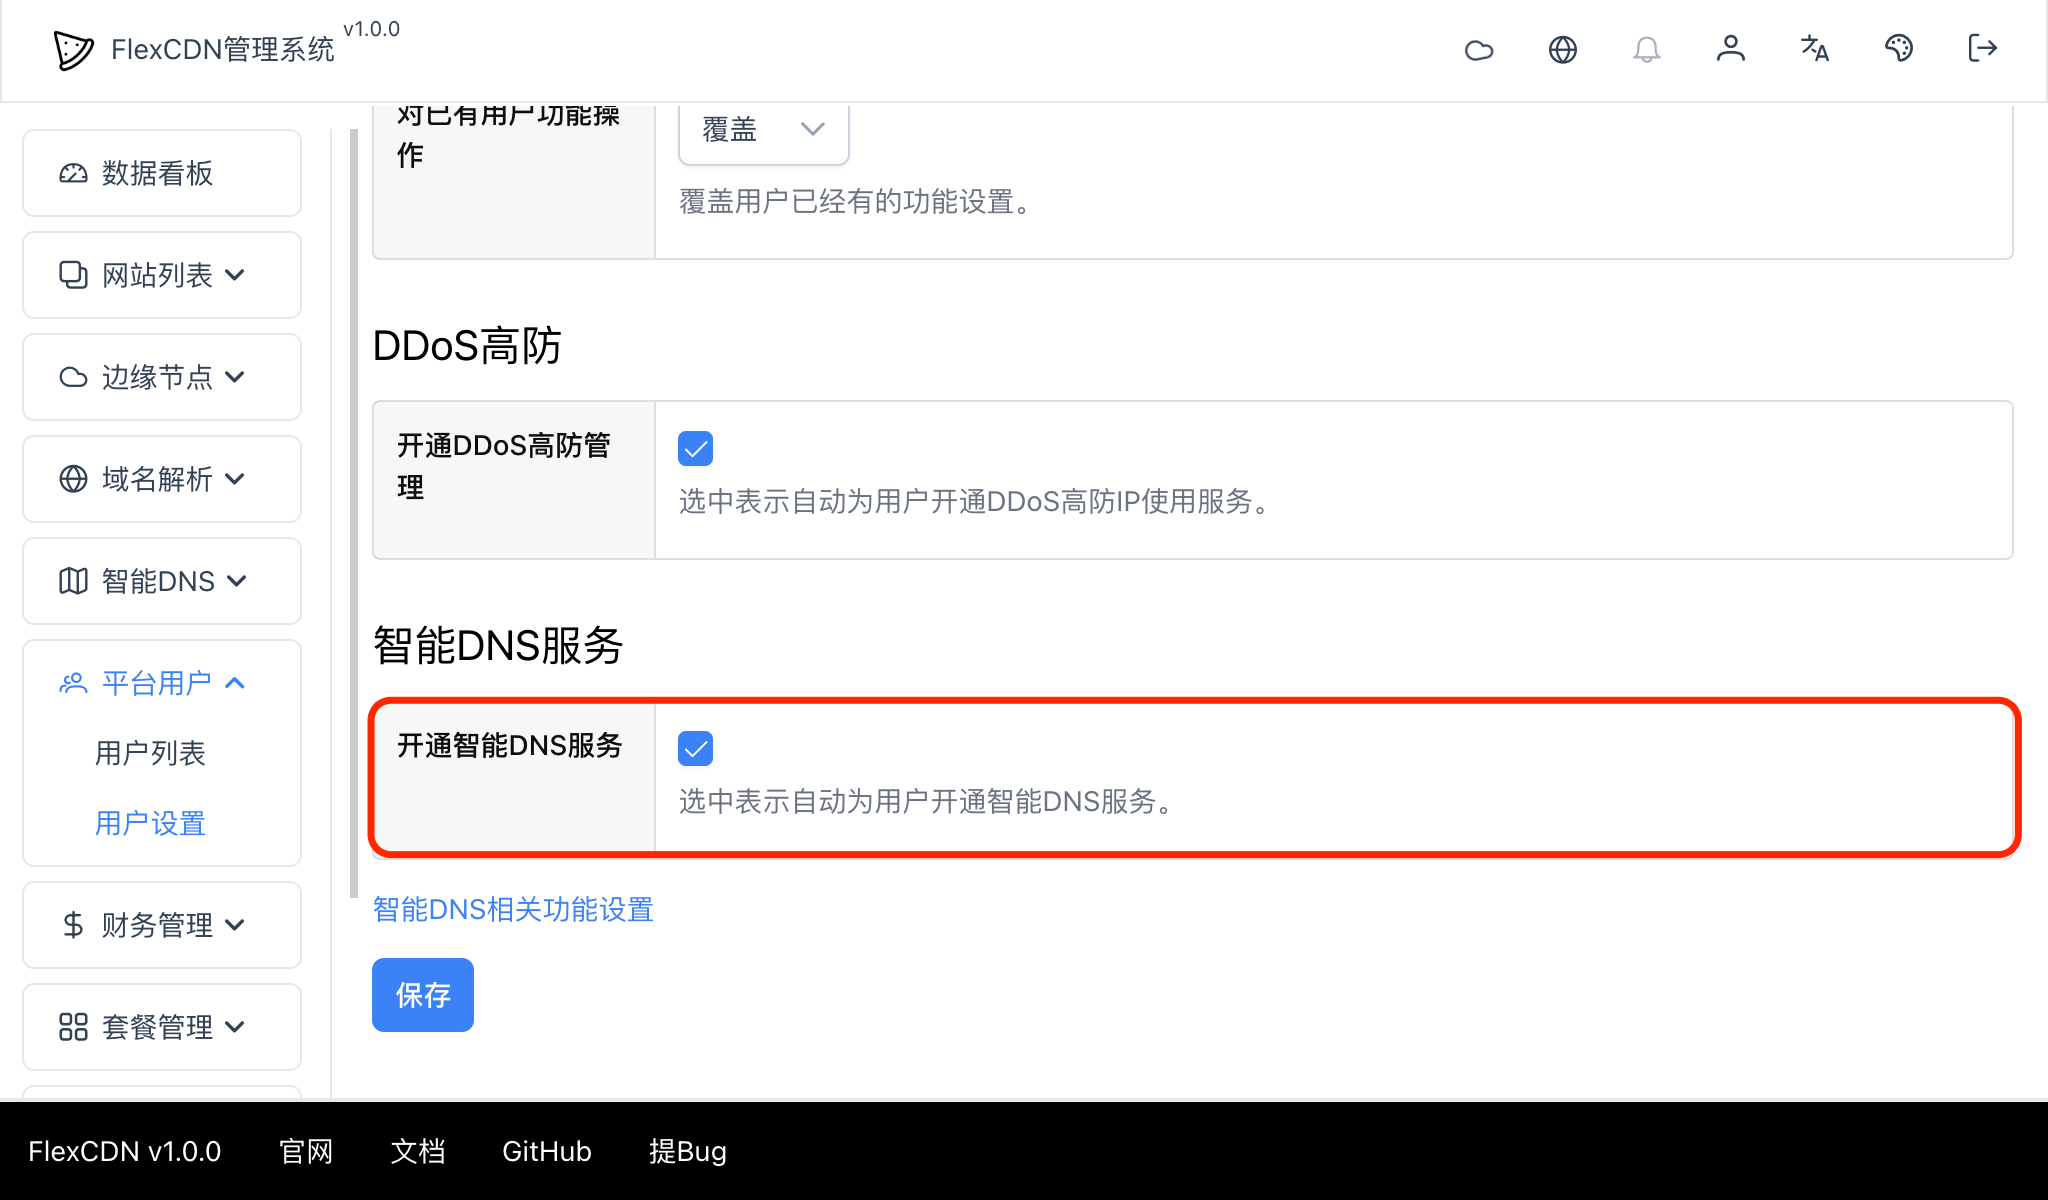Log out via the exit icon
This screenshot has height=1200, width=2048.
pos(1981,49)
